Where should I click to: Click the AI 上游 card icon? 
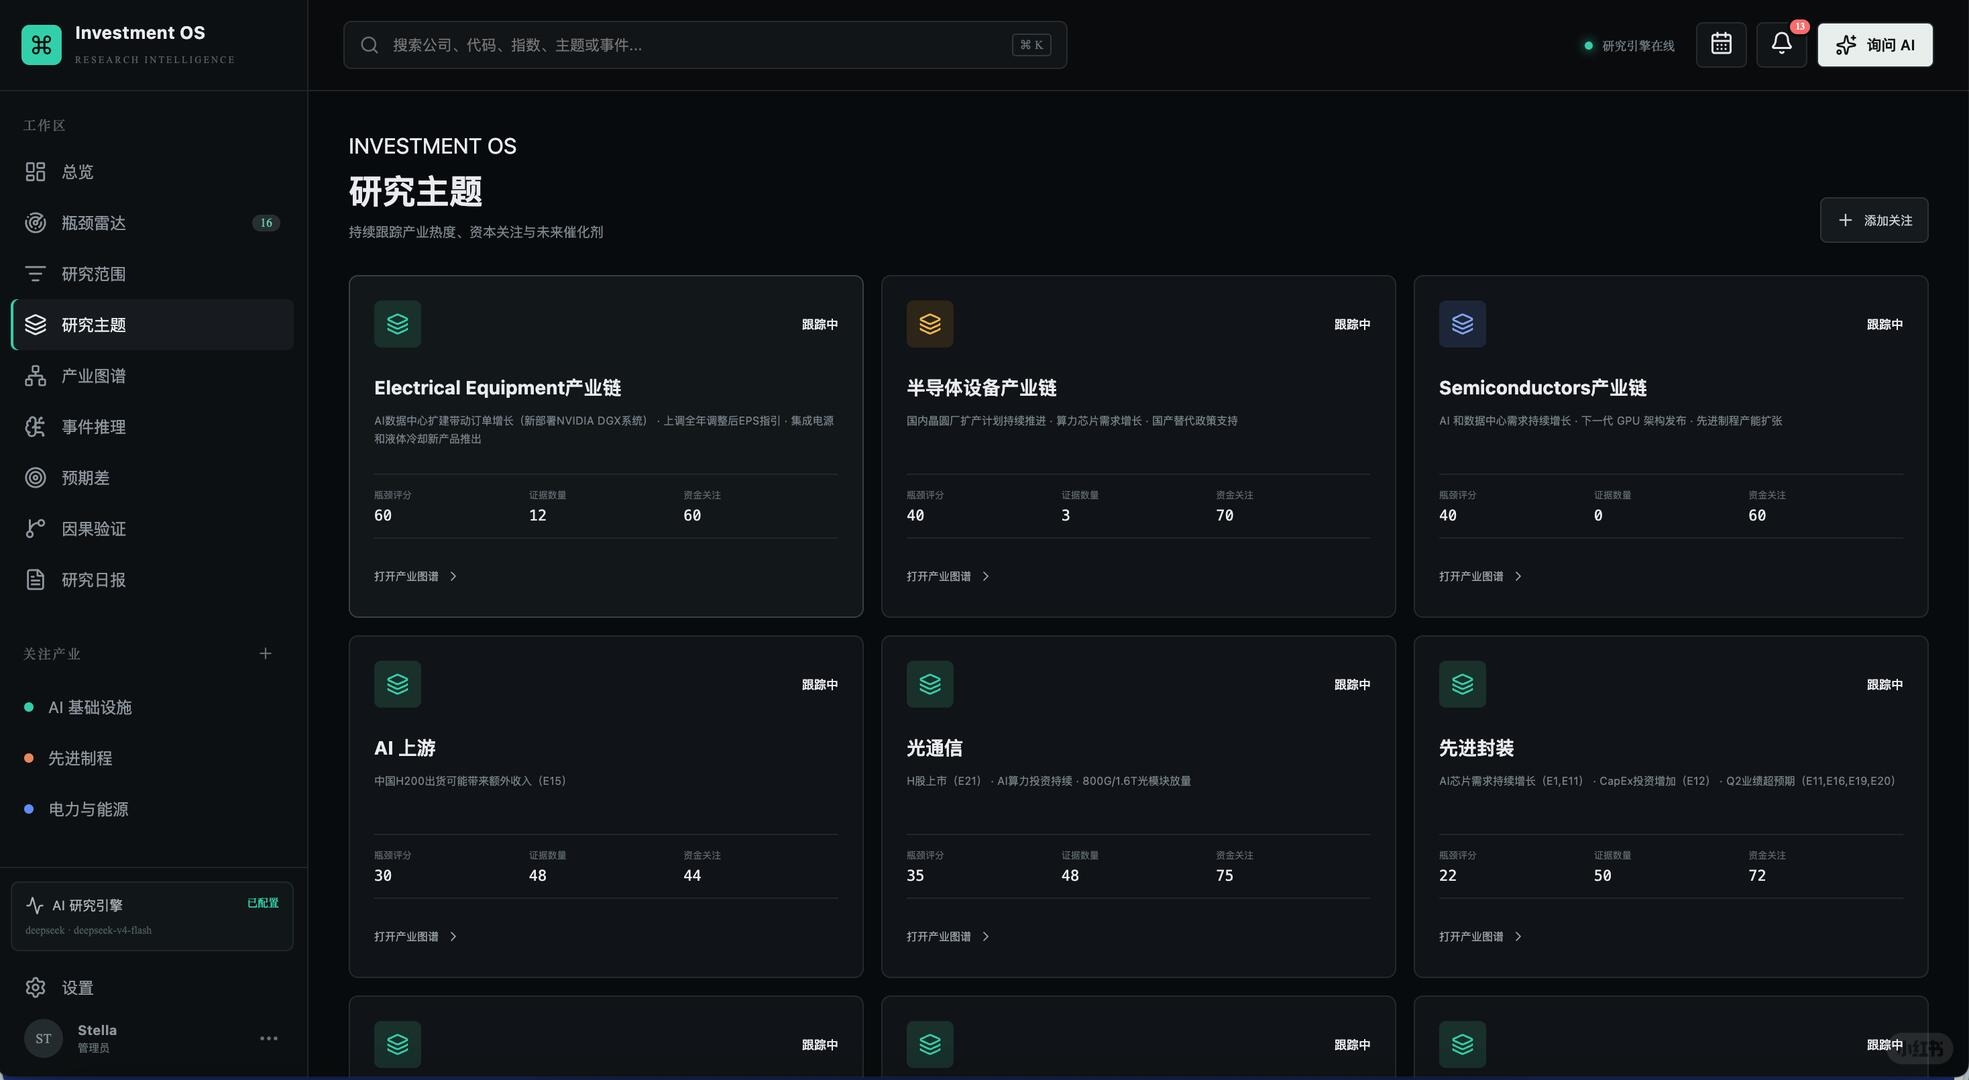pyautogui.click(x=397, y=684)
